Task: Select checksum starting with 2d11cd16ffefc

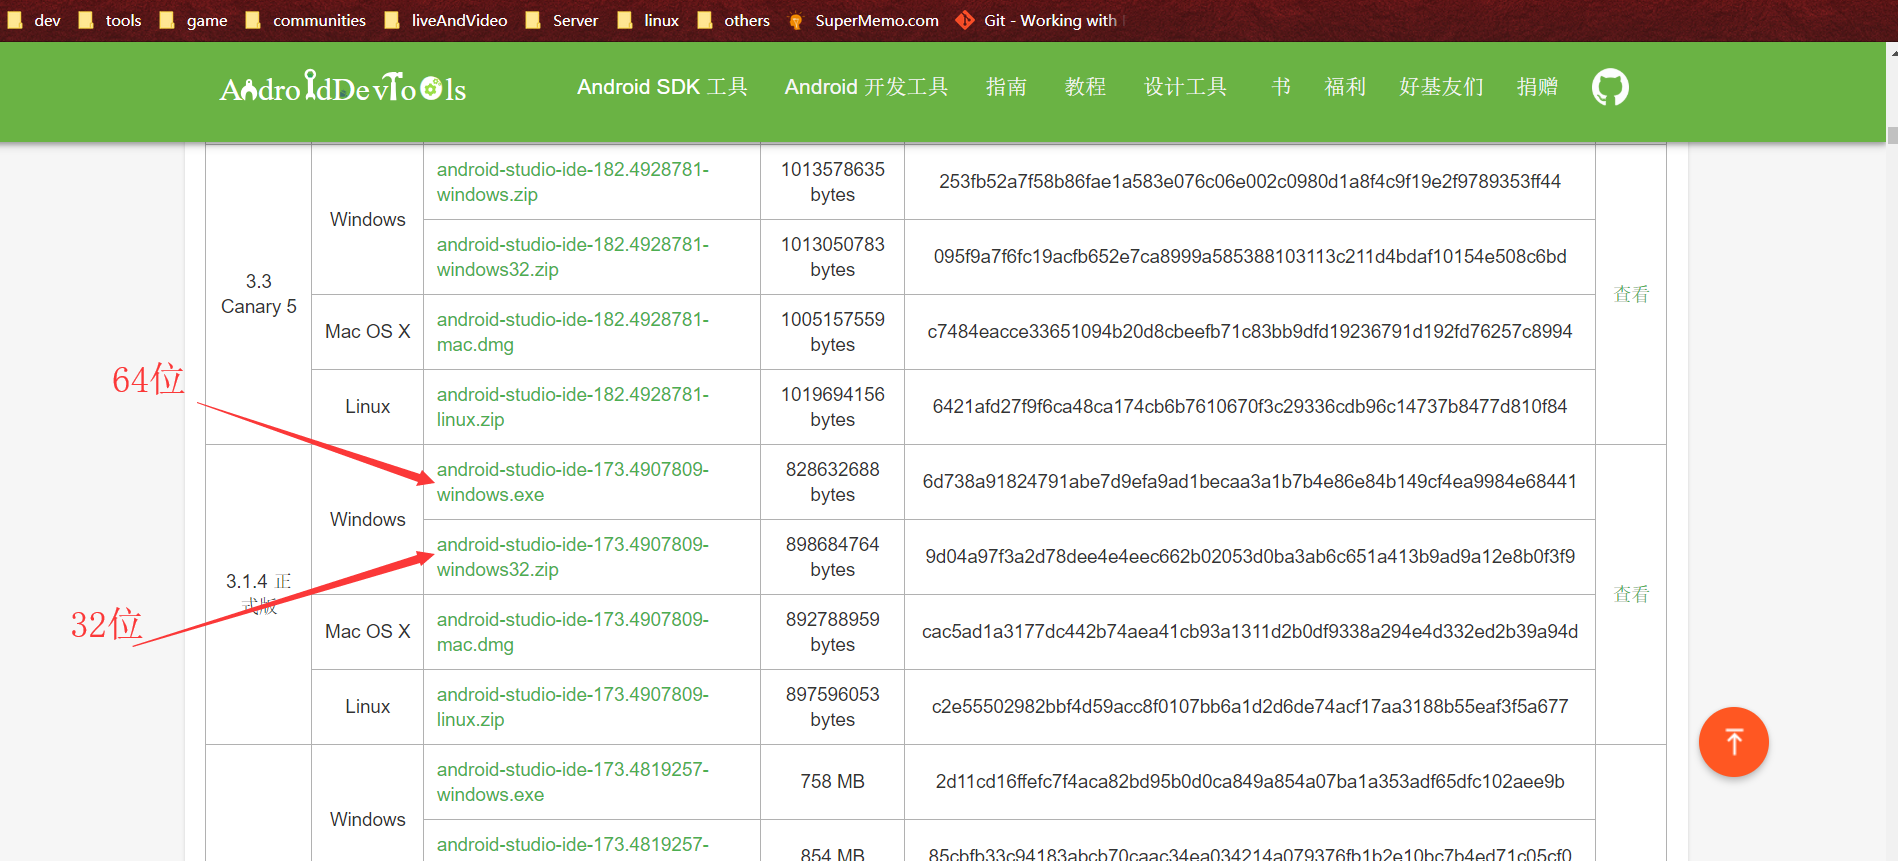Action: 1249,782
